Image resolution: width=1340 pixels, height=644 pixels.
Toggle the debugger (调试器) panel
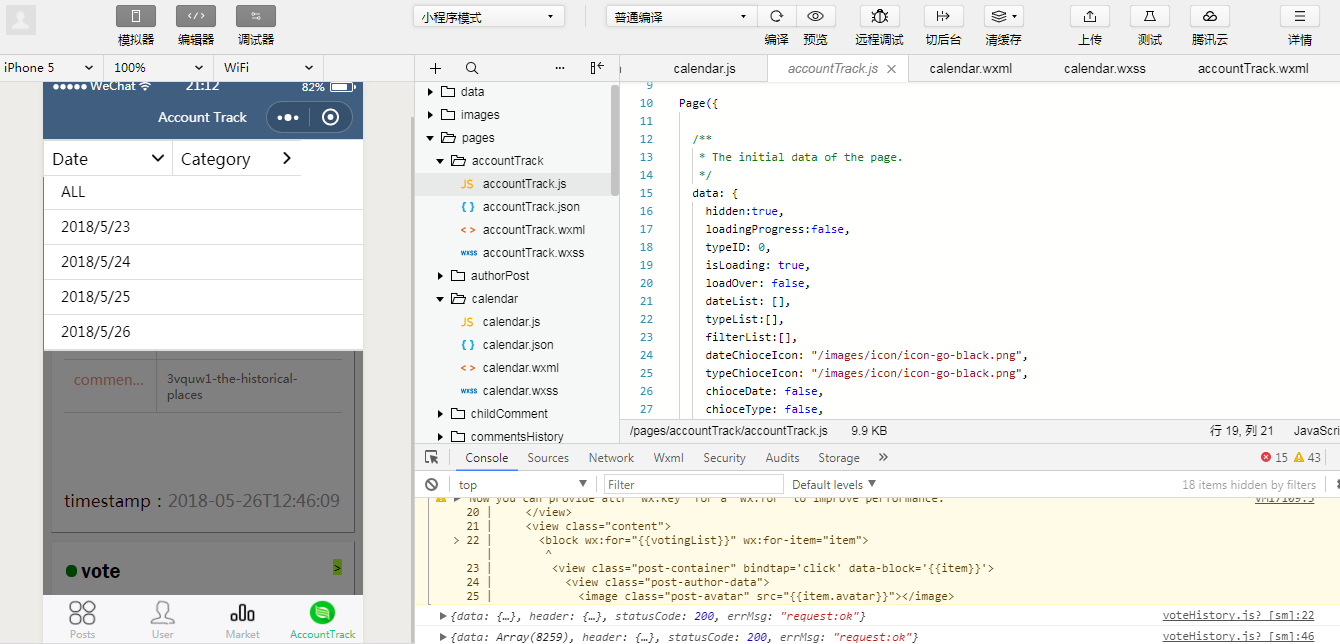pos(256,16)
